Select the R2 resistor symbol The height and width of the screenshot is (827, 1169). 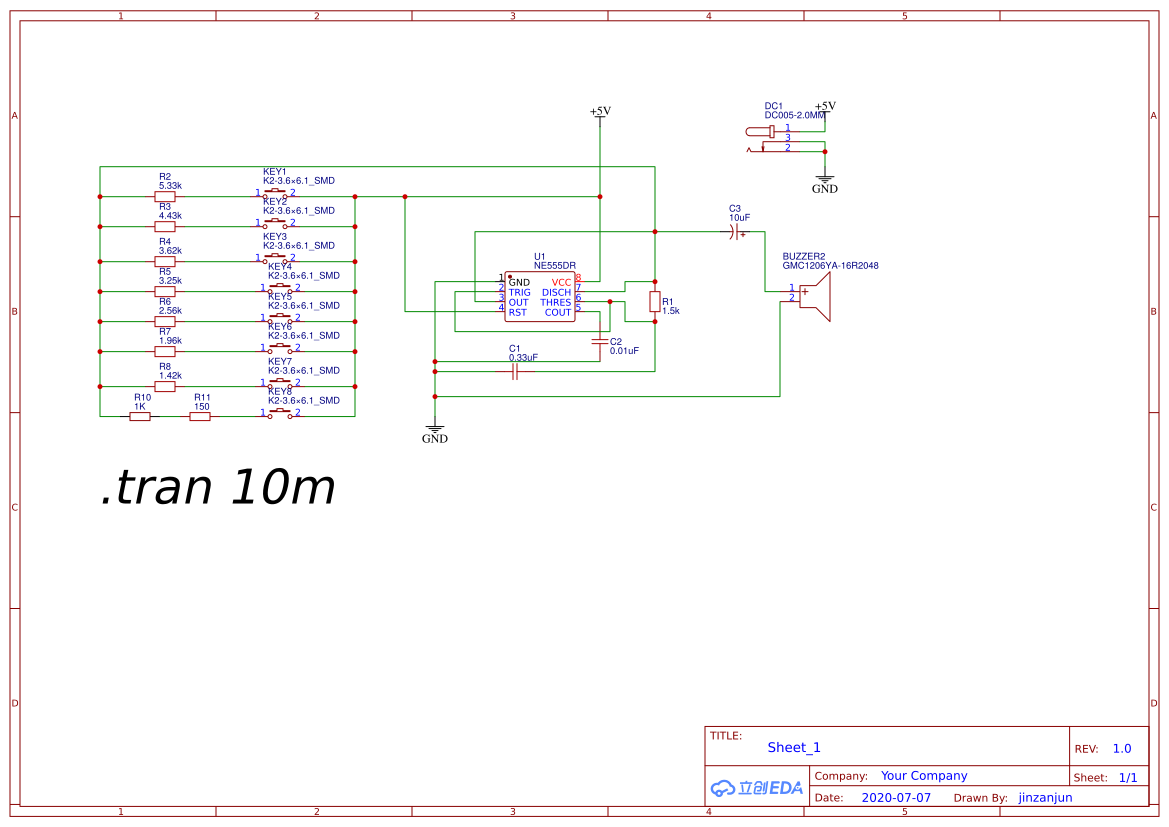[165, 197]
